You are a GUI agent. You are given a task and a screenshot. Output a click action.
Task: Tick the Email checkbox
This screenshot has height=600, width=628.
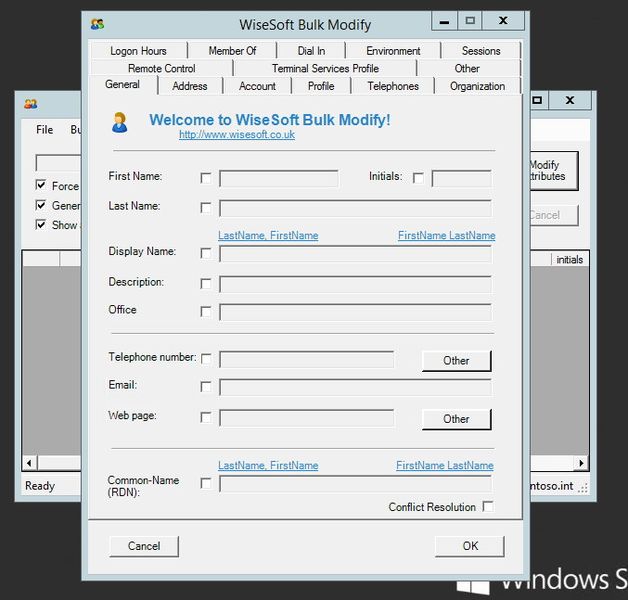coord(206,387)
